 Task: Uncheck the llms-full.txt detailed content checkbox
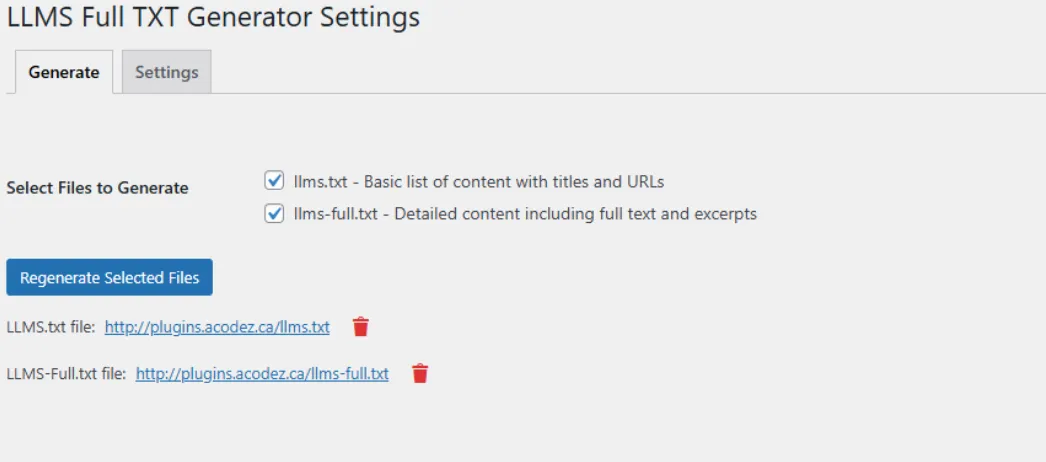(274, 213)
